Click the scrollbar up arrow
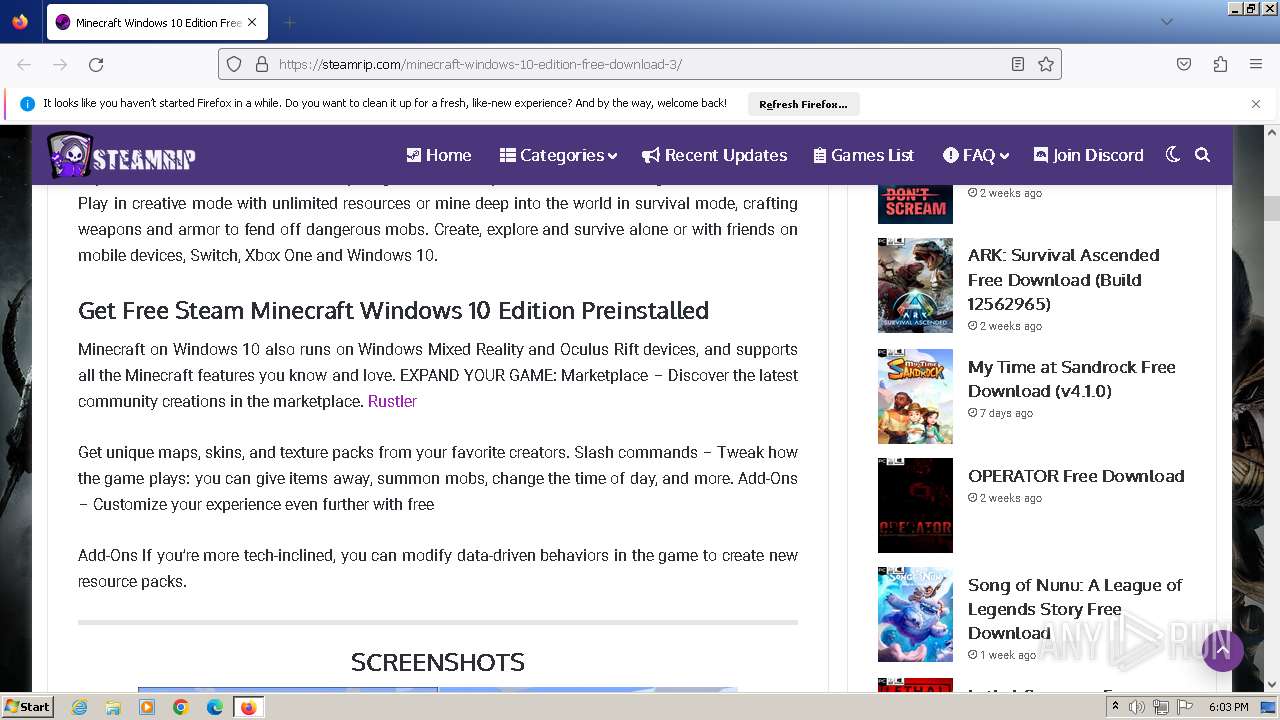 [x=1272, y=132]
